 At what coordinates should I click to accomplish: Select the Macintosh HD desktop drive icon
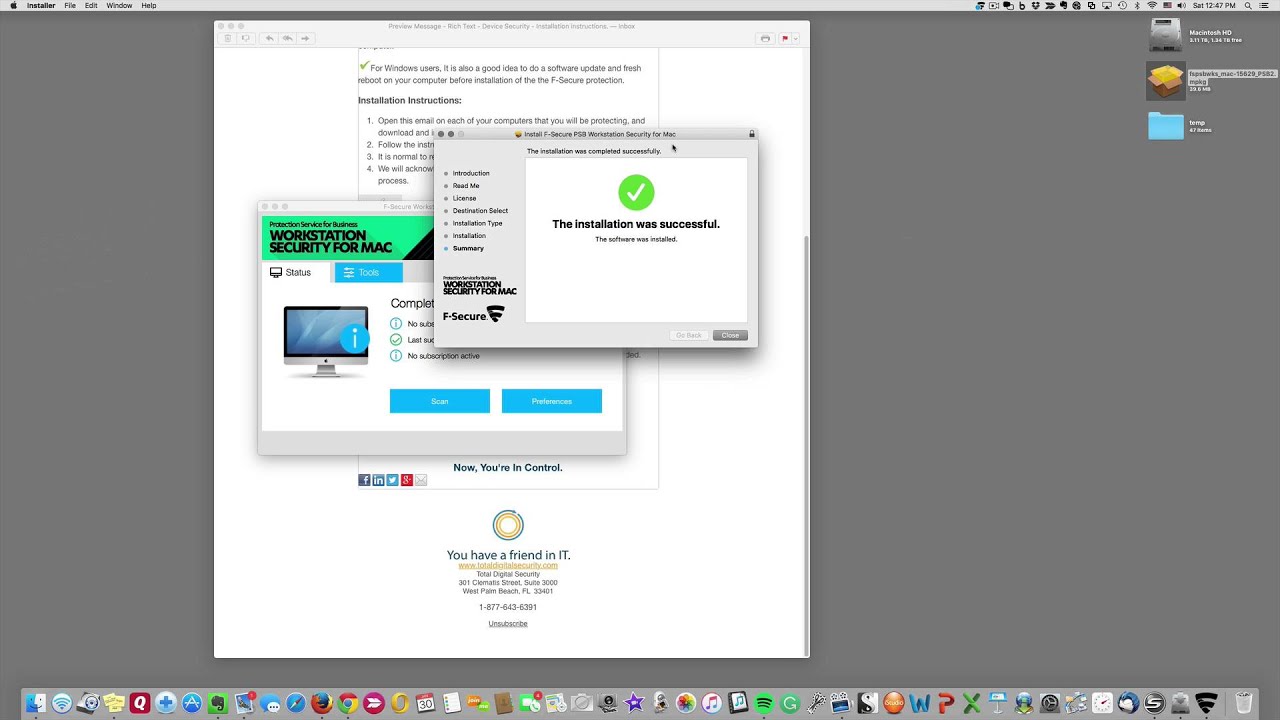coord(1166,36)
